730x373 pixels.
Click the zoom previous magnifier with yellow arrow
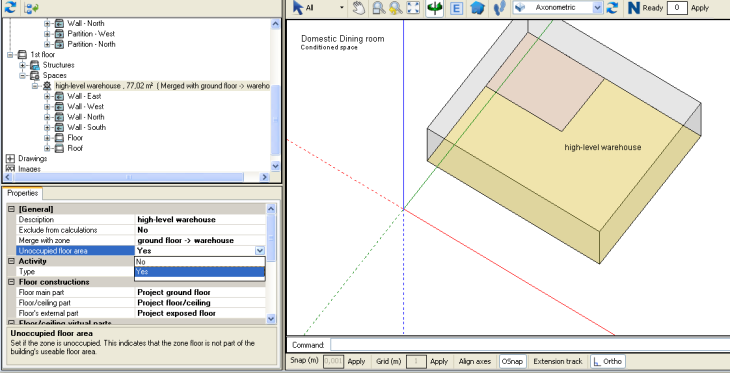(x=396, y=8)
